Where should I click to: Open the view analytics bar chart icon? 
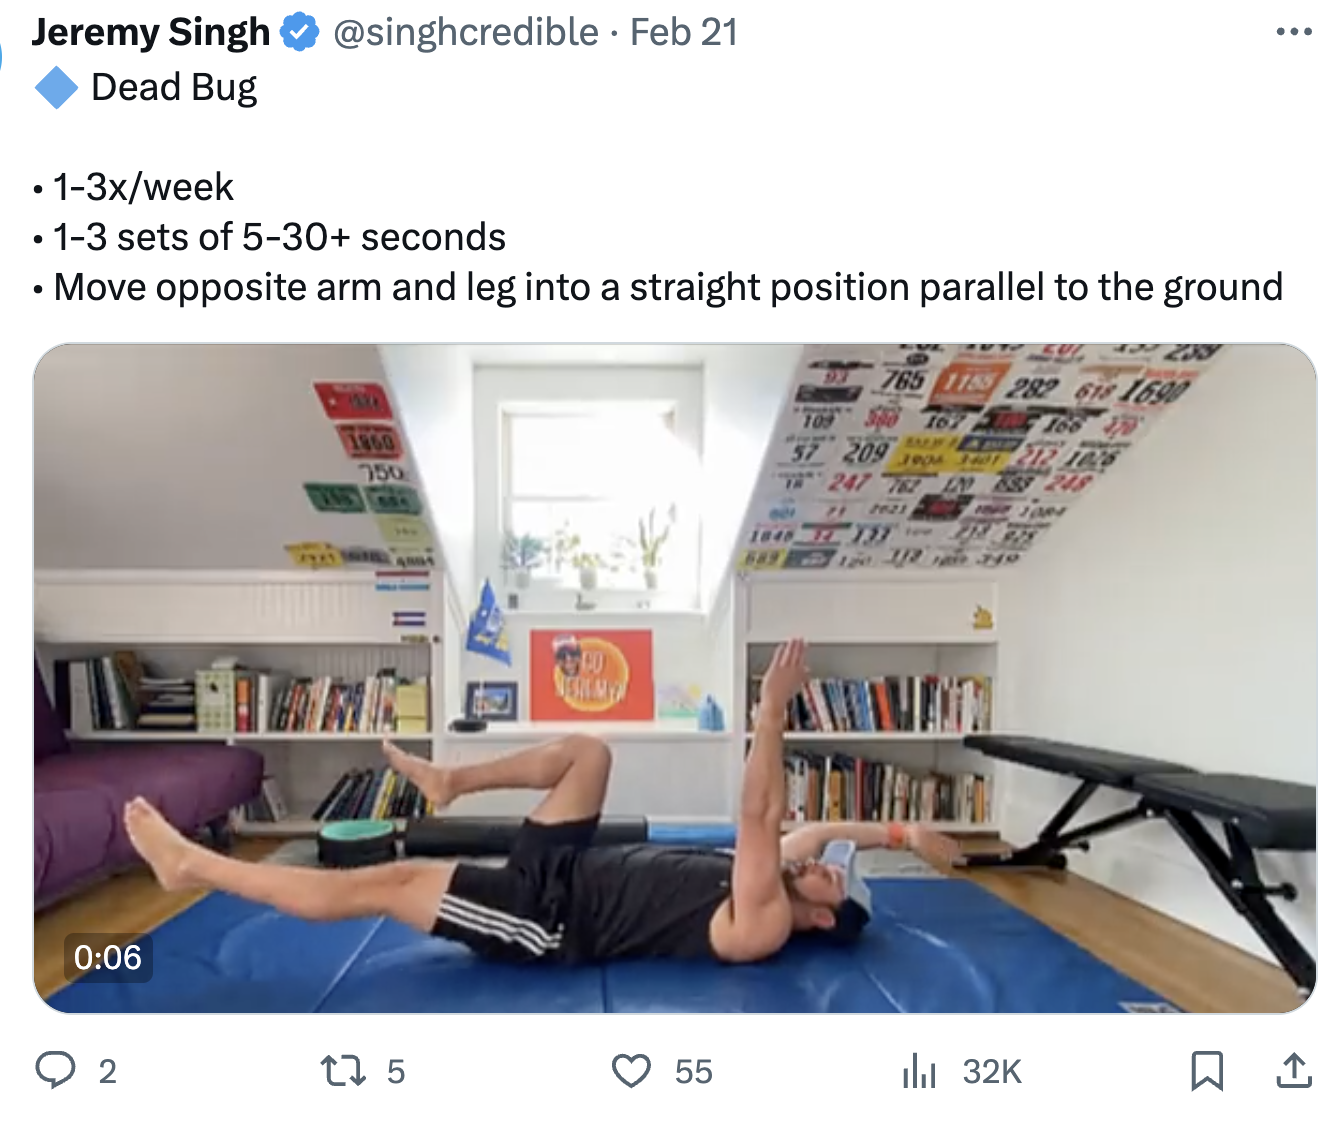pyautogui.click(x=919, y=1071)
